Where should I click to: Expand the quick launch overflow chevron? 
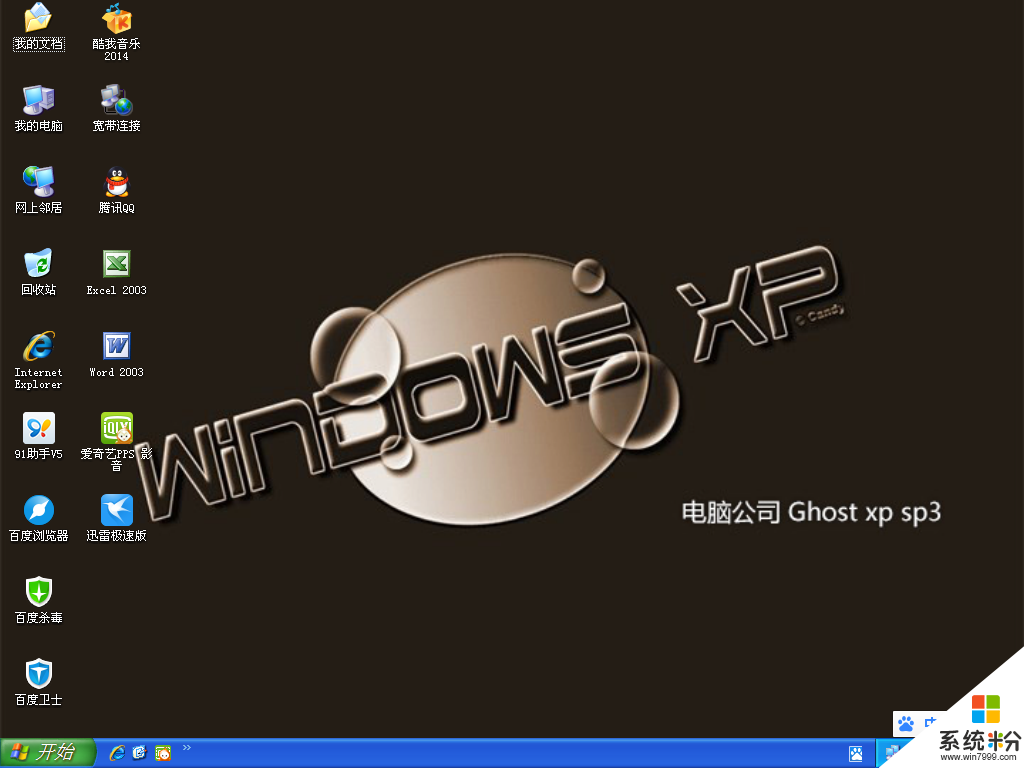click(x=186, y=748)
